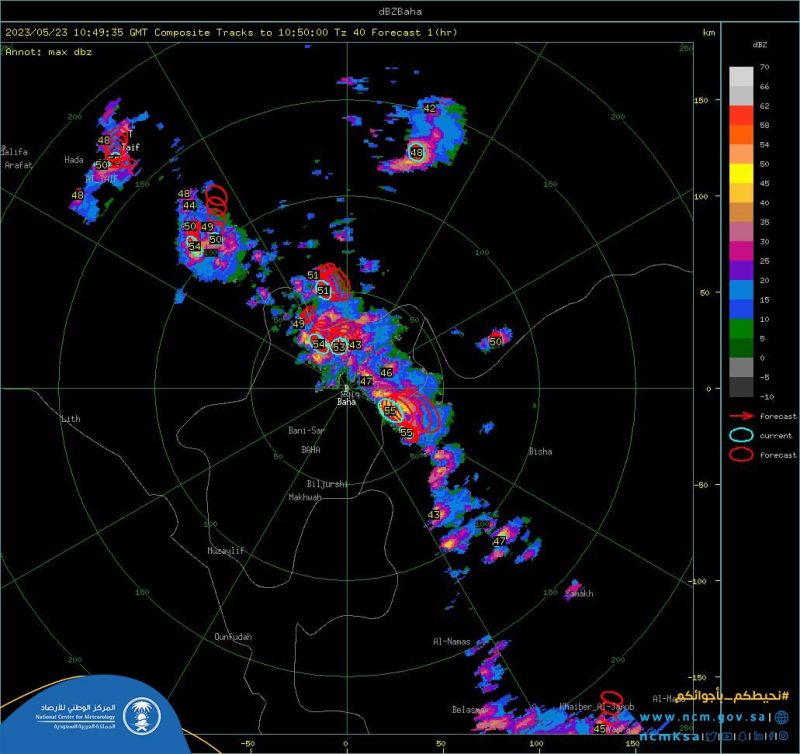Click the red forecast arrow legend symbol
This screenshot has width=800, height=754.
[741, 416]
